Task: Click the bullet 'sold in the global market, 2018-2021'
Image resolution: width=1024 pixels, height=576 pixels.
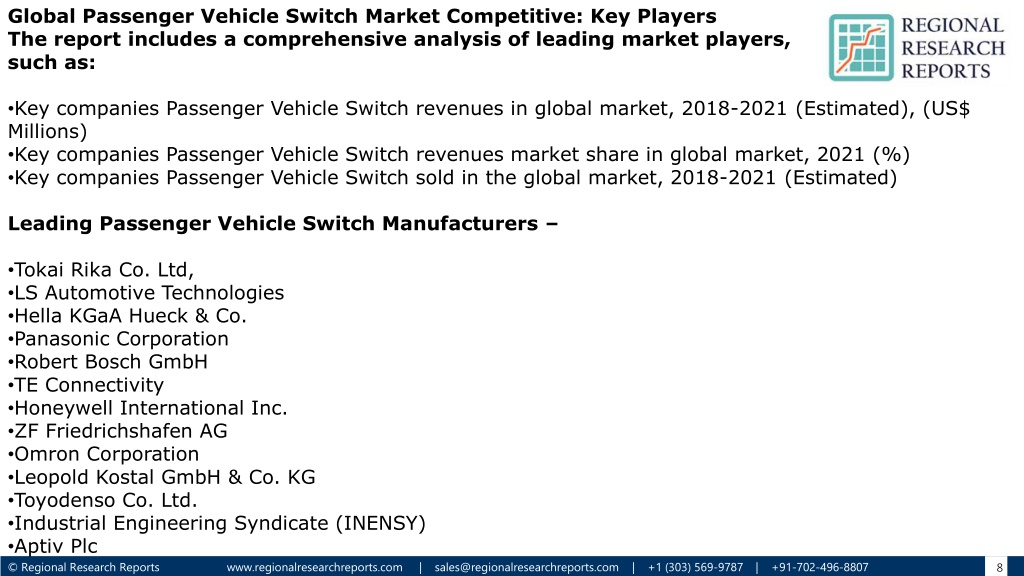Action: click(x=452, y=177)
